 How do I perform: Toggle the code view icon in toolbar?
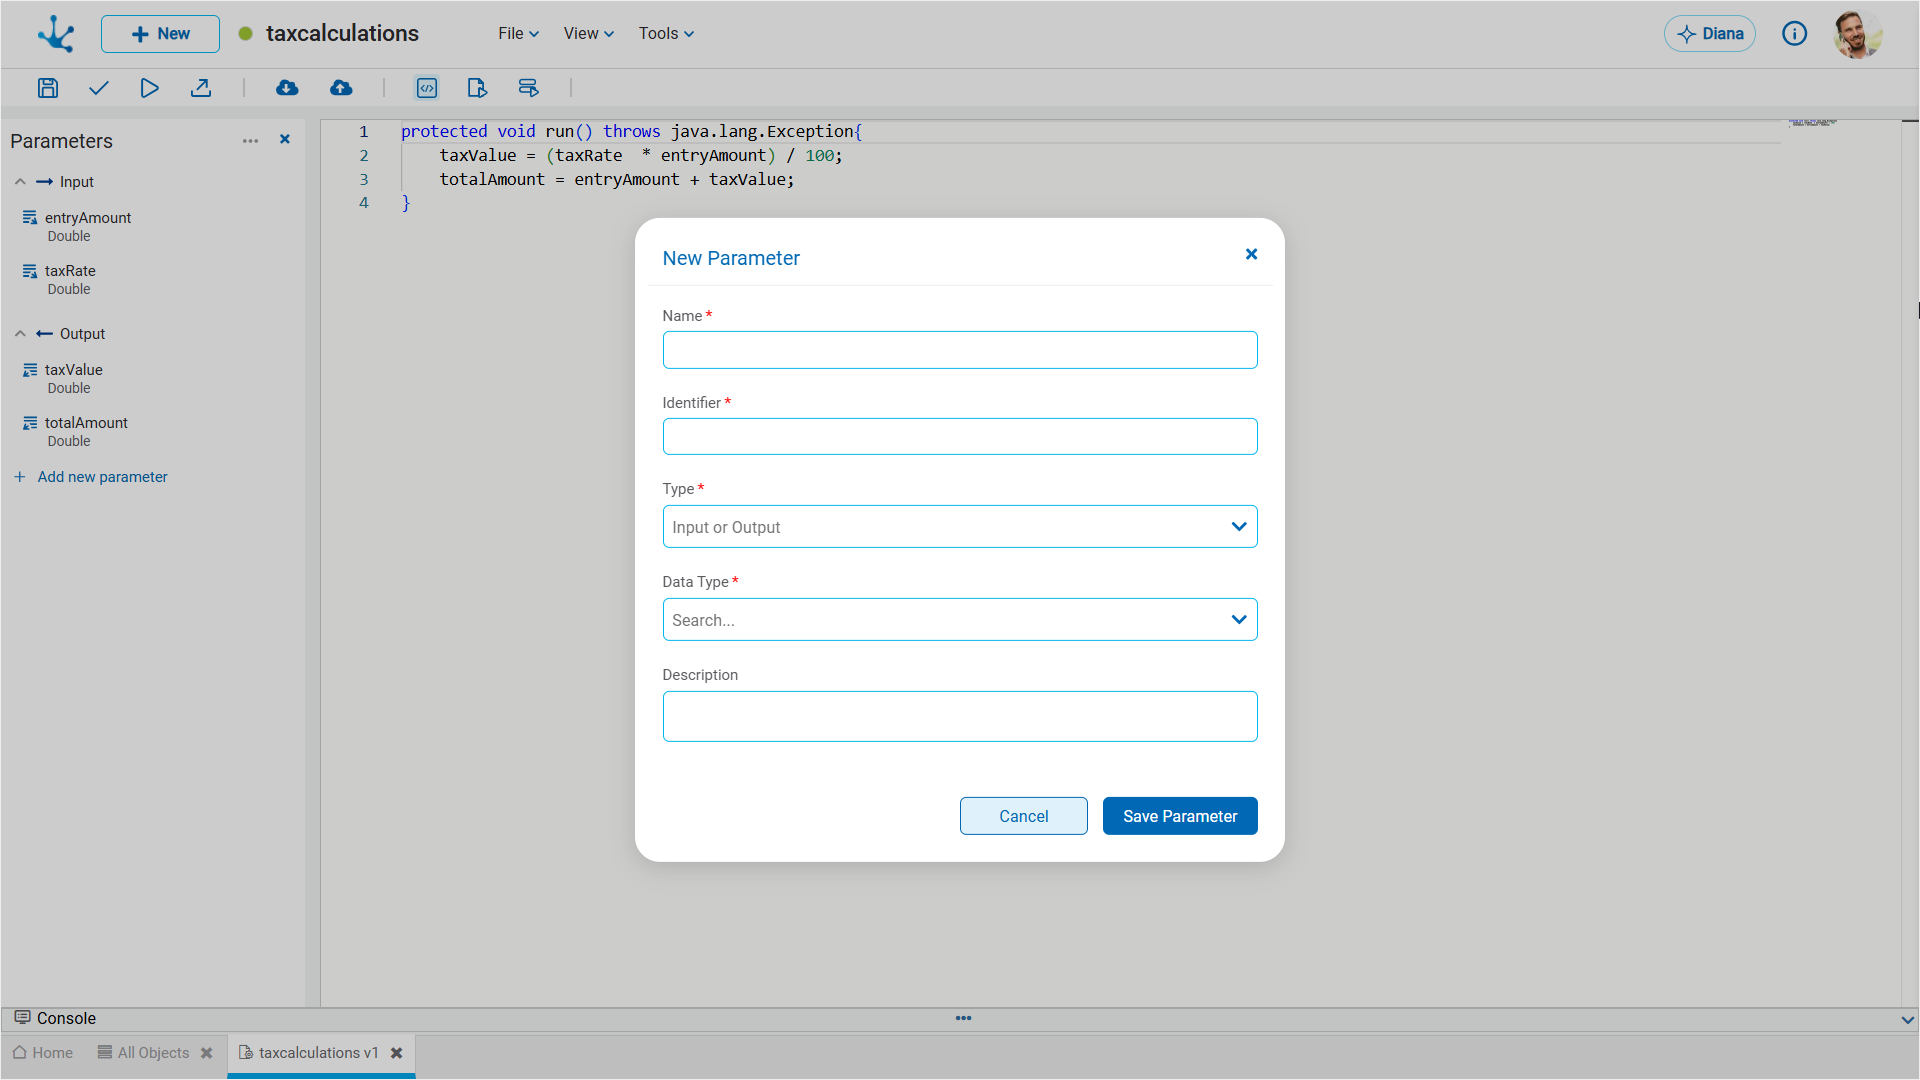click(x=427, y=88)
